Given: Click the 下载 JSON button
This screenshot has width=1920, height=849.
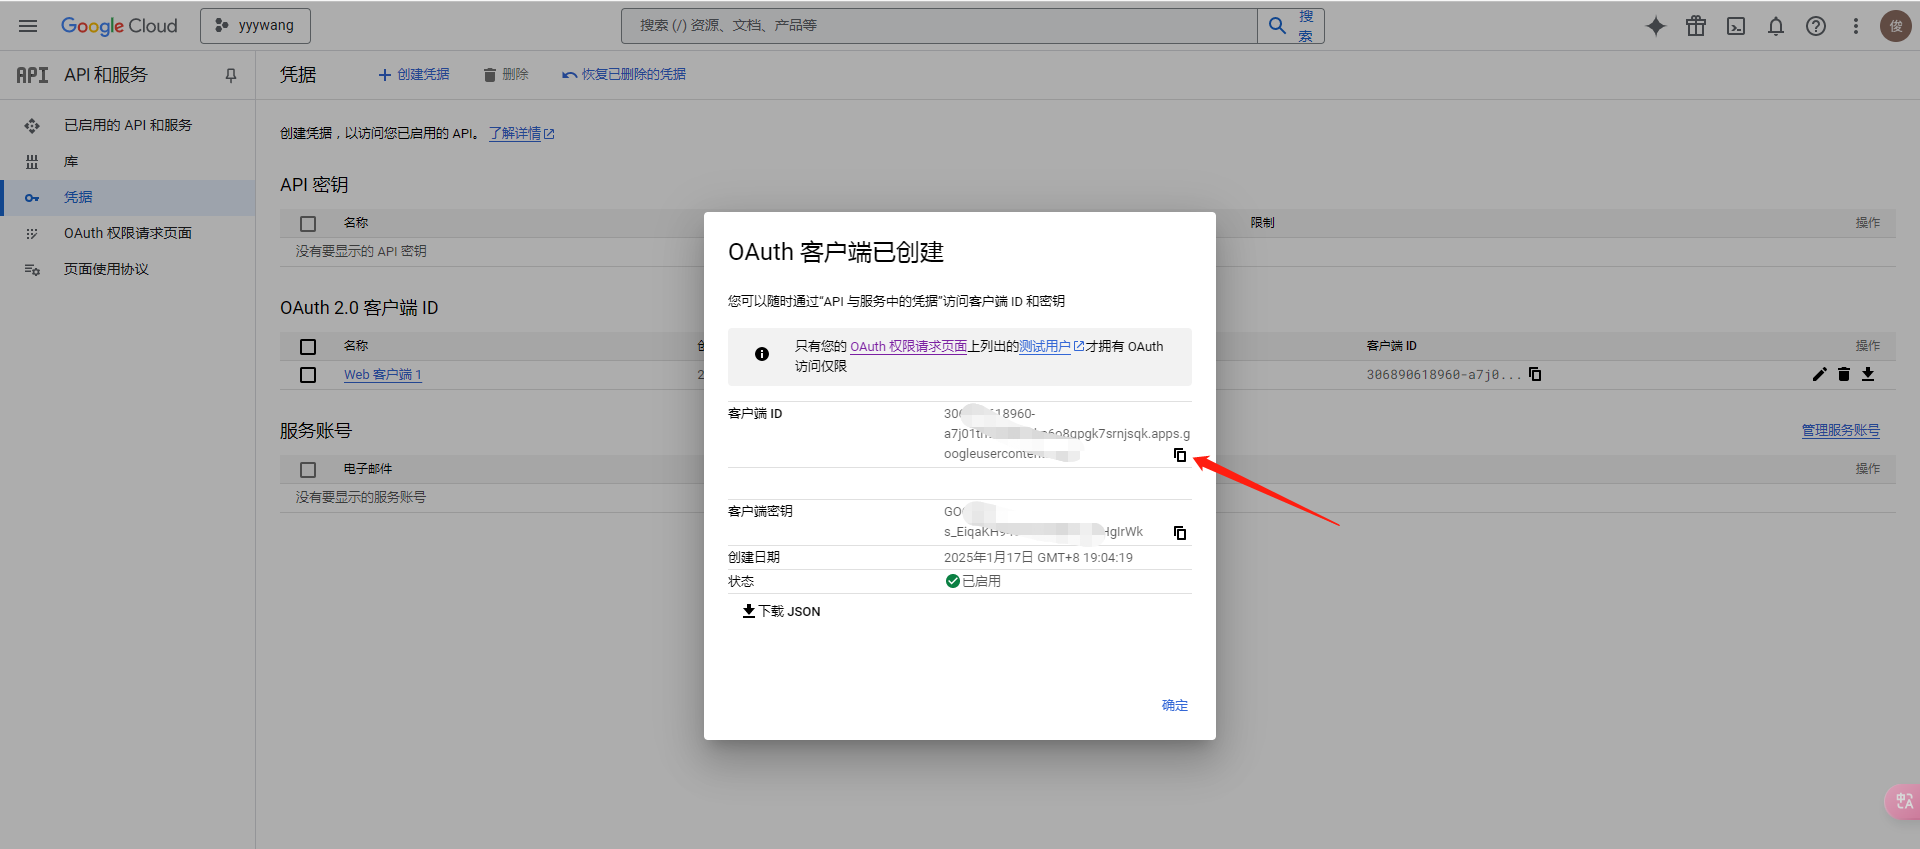Looking at the screenshot, I should 781,611.
